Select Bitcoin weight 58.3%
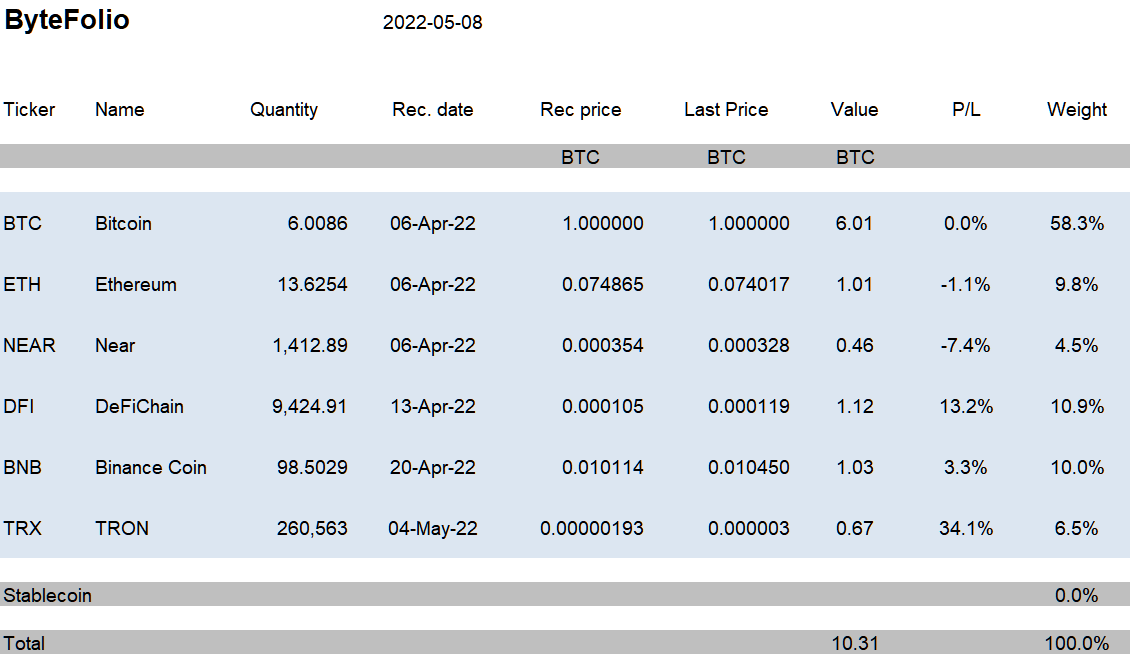 (1077, 223)
